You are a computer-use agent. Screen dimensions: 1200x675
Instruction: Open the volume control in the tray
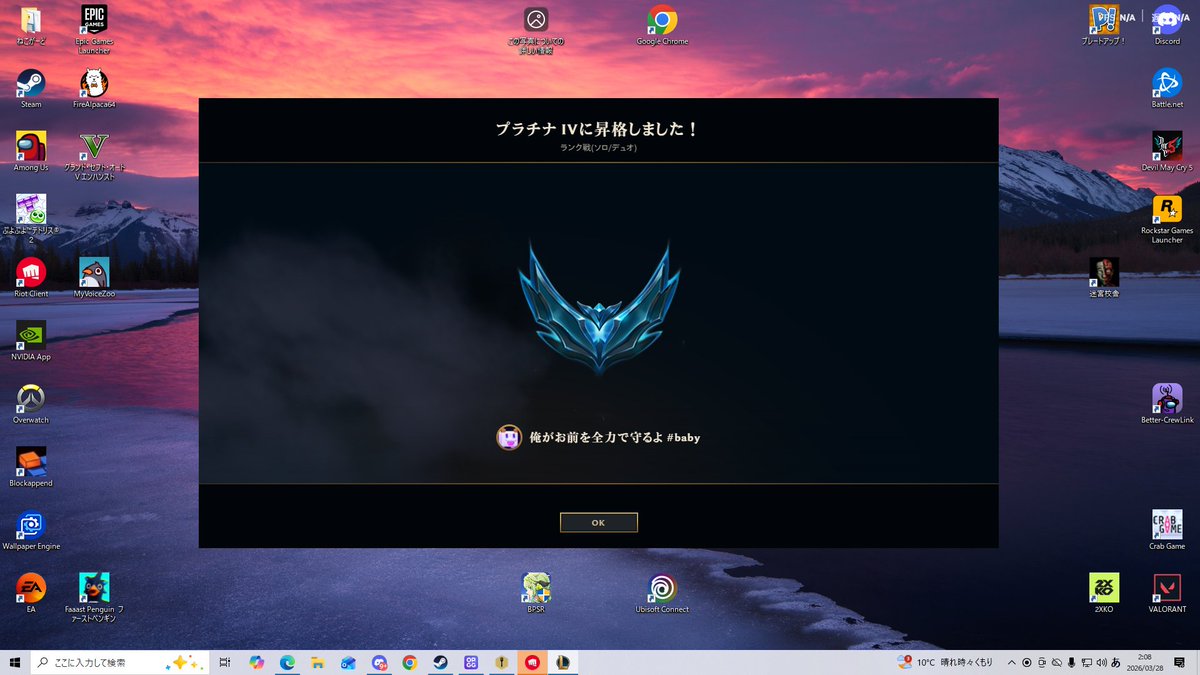[1103, 662]
